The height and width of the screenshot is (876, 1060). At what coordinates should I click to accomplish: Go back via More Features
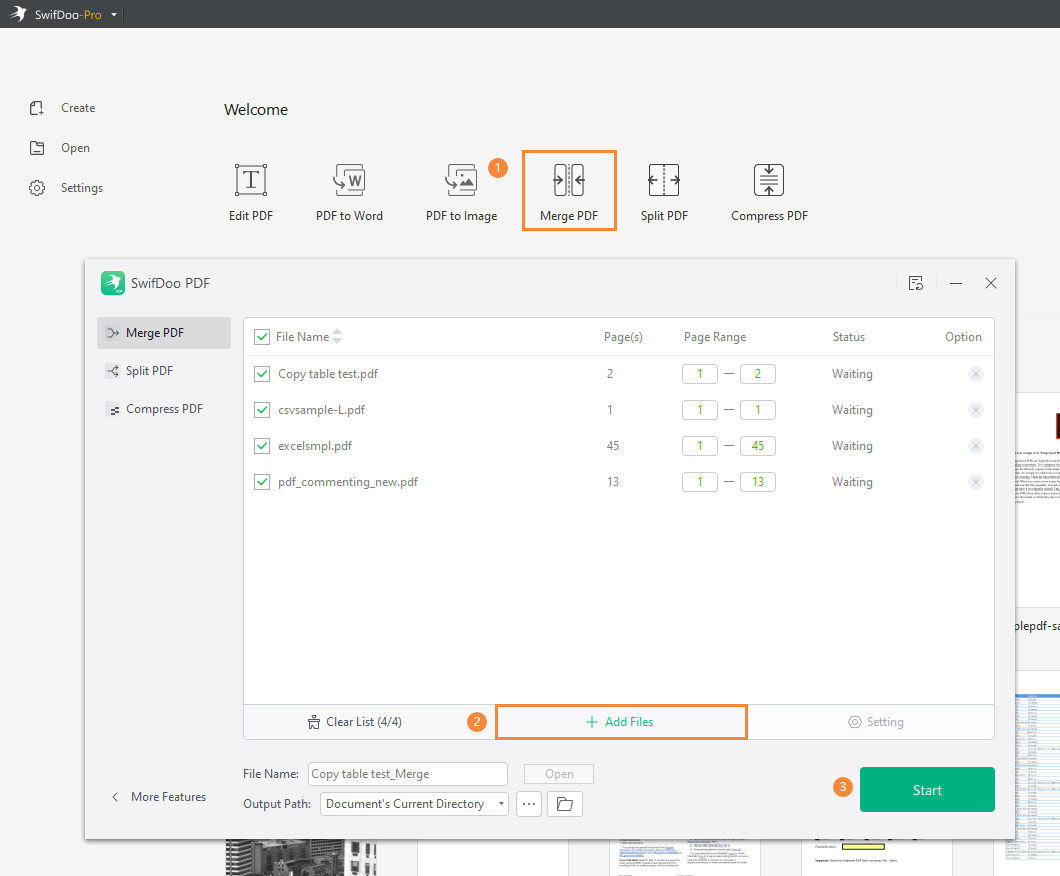(x=159, y=797)
